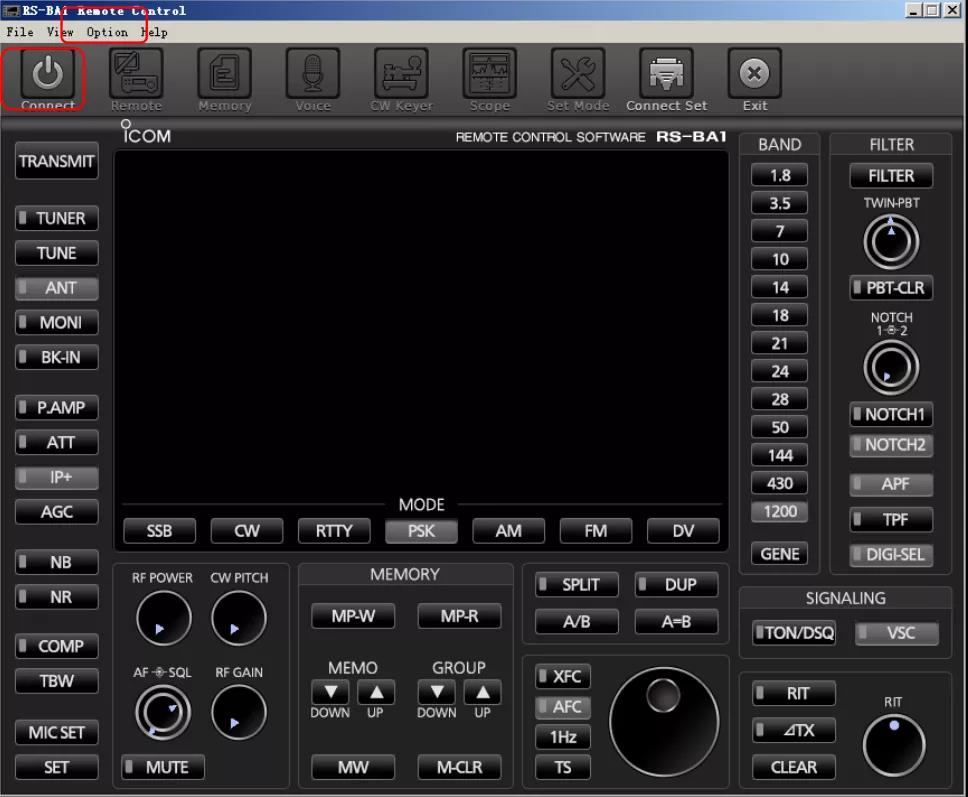Click the TUNE button
This screenshot has width=968, height=797.
57,253
